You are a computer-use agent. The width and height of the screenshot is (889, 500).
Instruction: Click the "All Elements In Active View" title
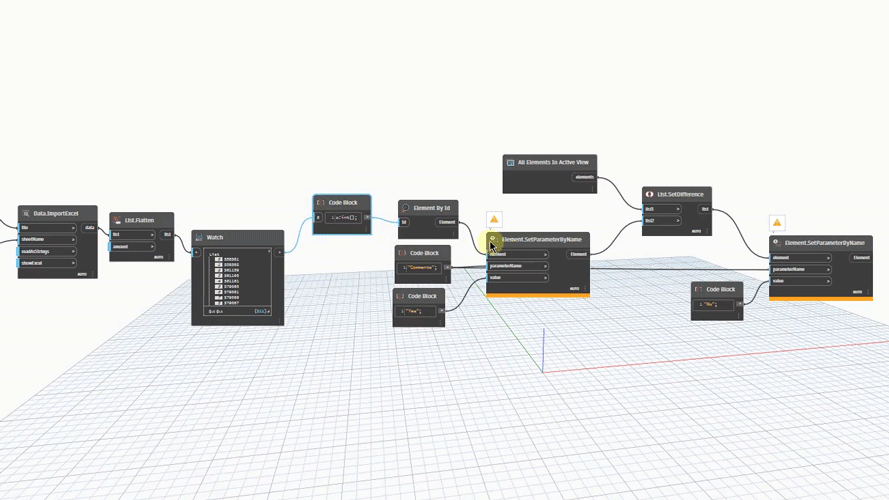click(x=553, y=162)
